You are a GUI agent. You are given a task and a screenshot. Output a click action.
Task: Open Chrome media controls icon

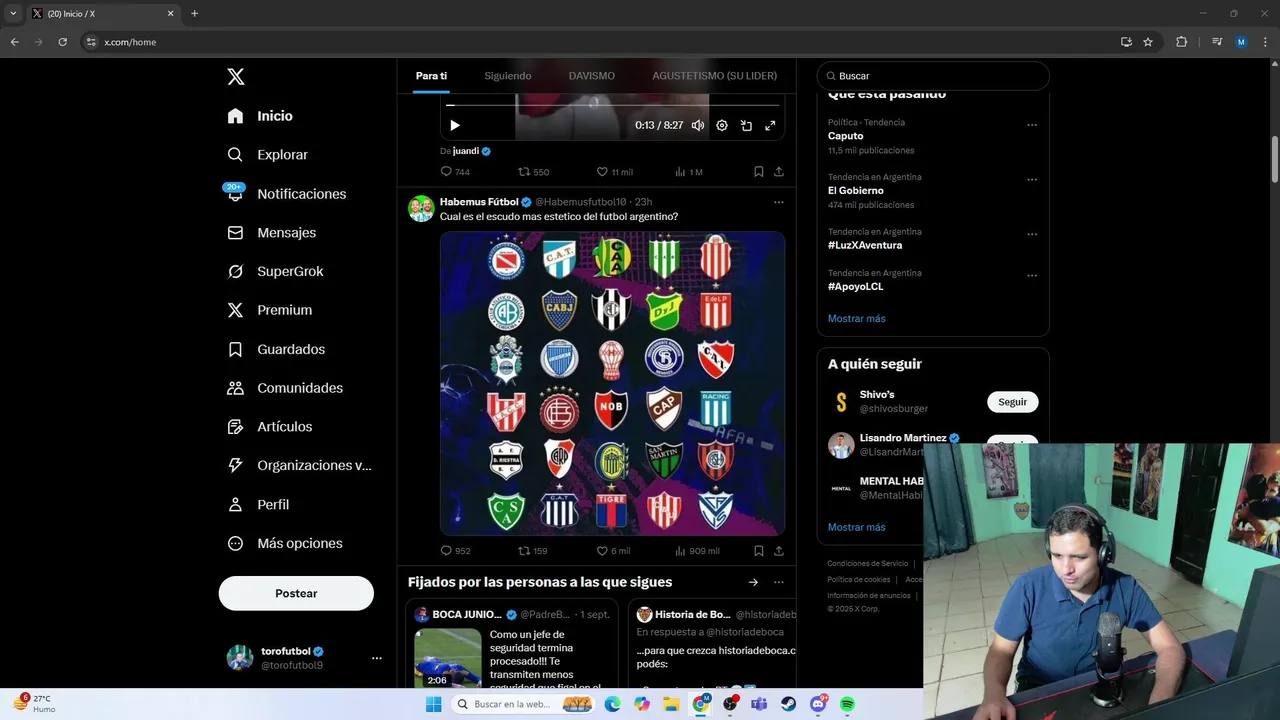click(x=1217, y=42)
